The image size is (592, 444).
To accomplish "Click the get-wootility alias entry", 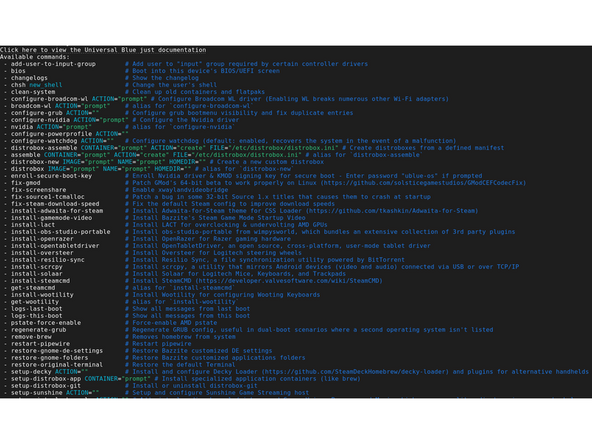I will tap(35, 301).
